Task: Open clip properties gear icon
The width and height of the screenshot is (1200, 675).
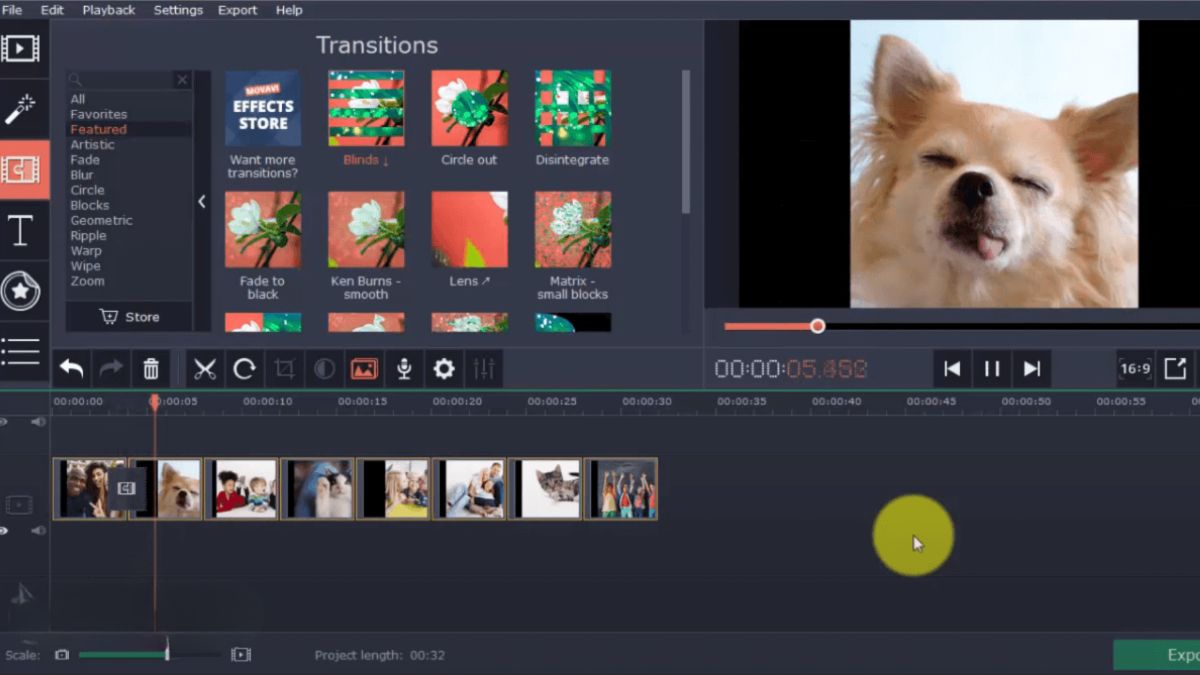Action: [443, 368]
